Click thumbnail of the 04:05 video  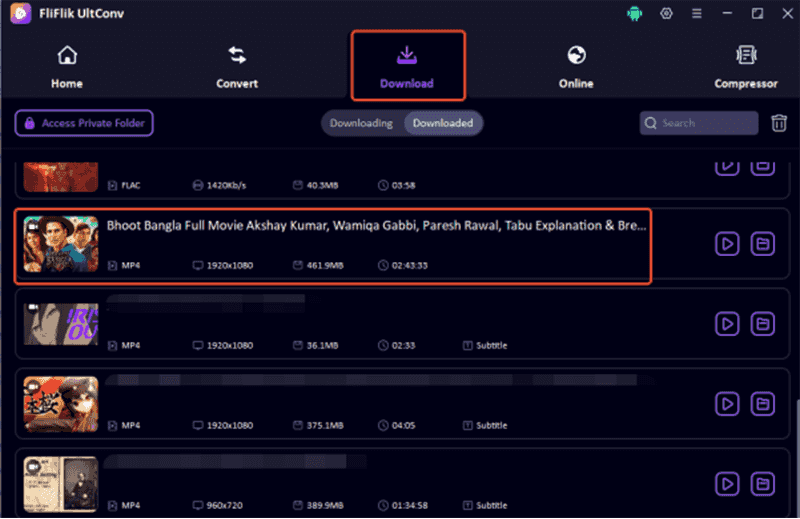coord(61,404)
